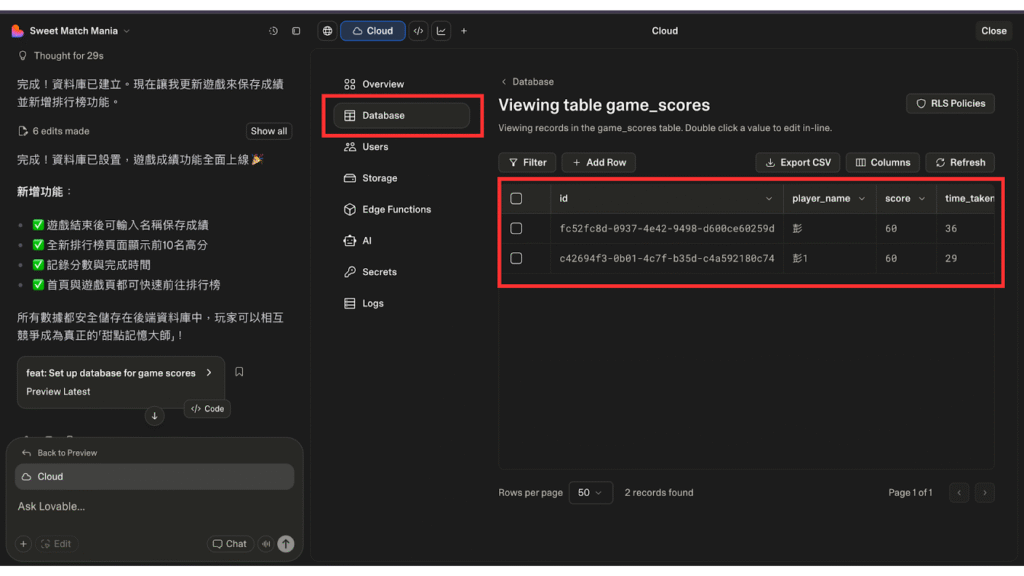Open the code view icon in top bar
This screenshot has width=1024, height=576.
tap(418, 31)
